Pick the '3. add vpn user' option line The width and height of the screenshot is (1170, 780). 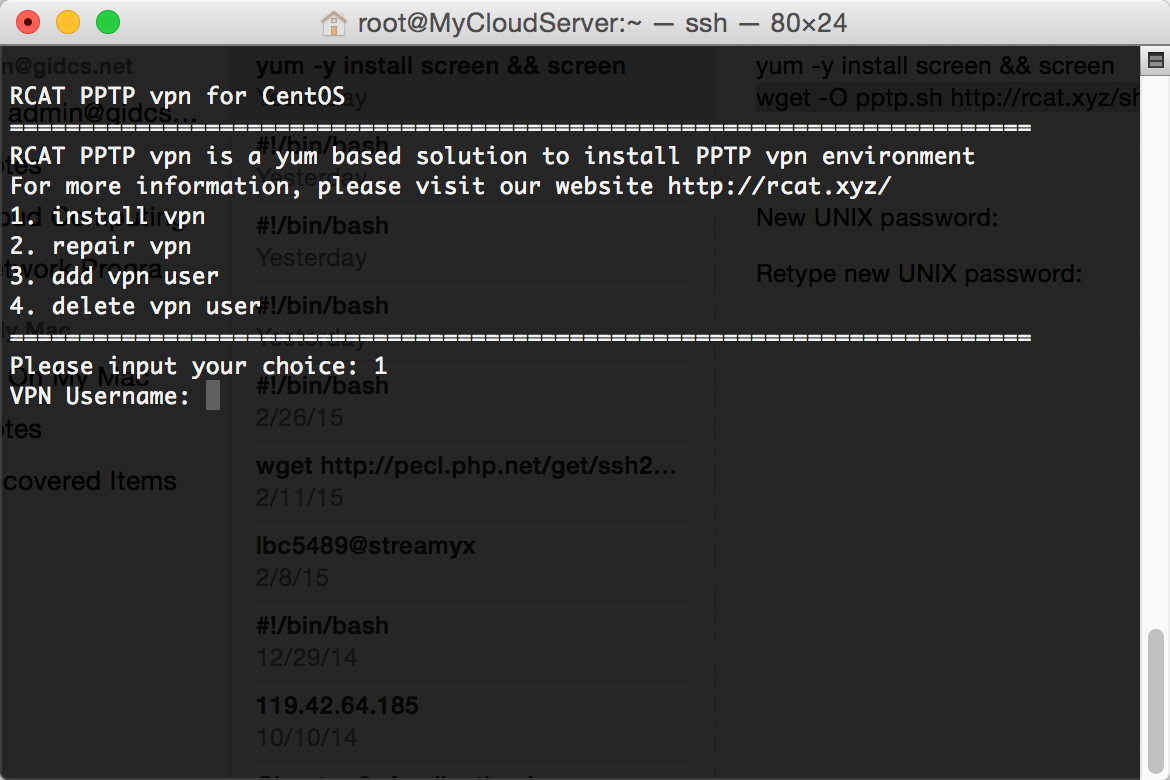click(x=114, y=276)
